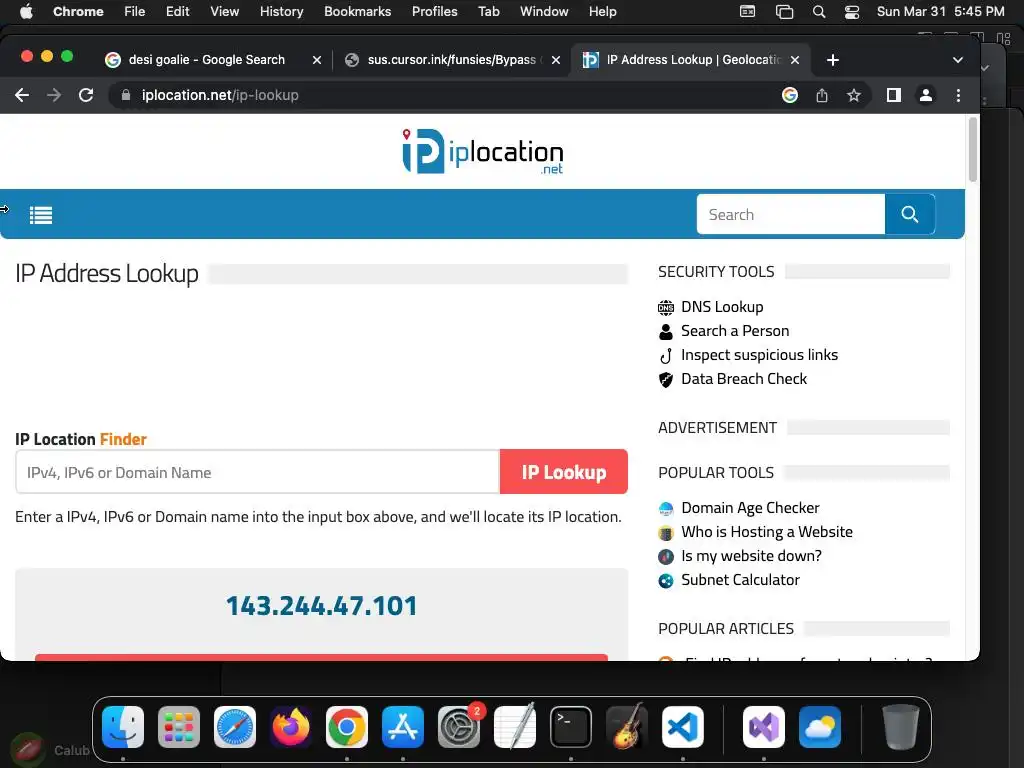Open the Bookmarks menu
Image resolution: width=1024 pixels, height=768 pixels.
click(x=357, y=12)
